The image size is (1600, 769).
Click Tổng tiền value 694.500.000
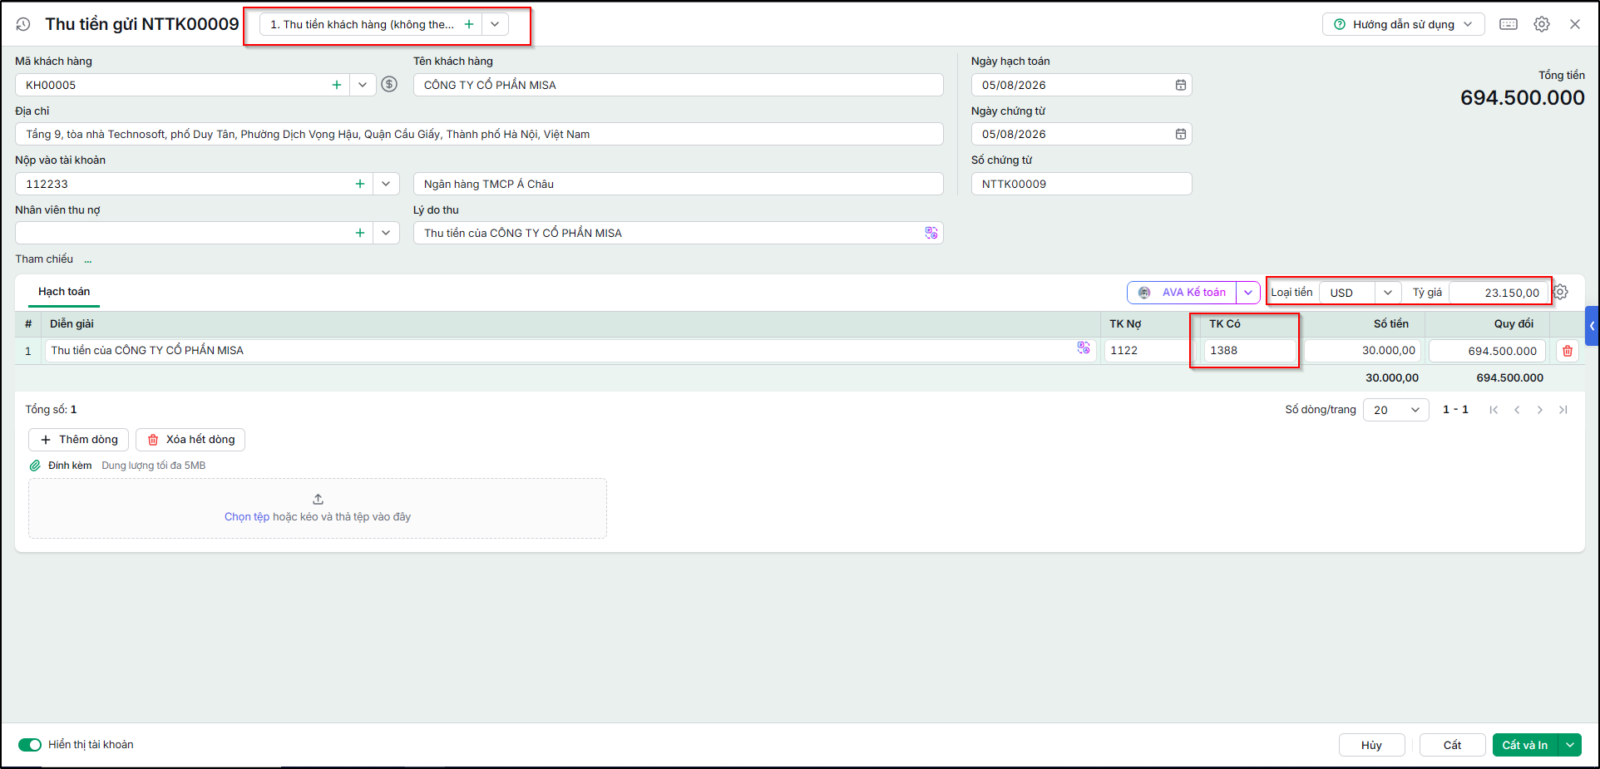pyautogui.click(x=1522, y=98)
